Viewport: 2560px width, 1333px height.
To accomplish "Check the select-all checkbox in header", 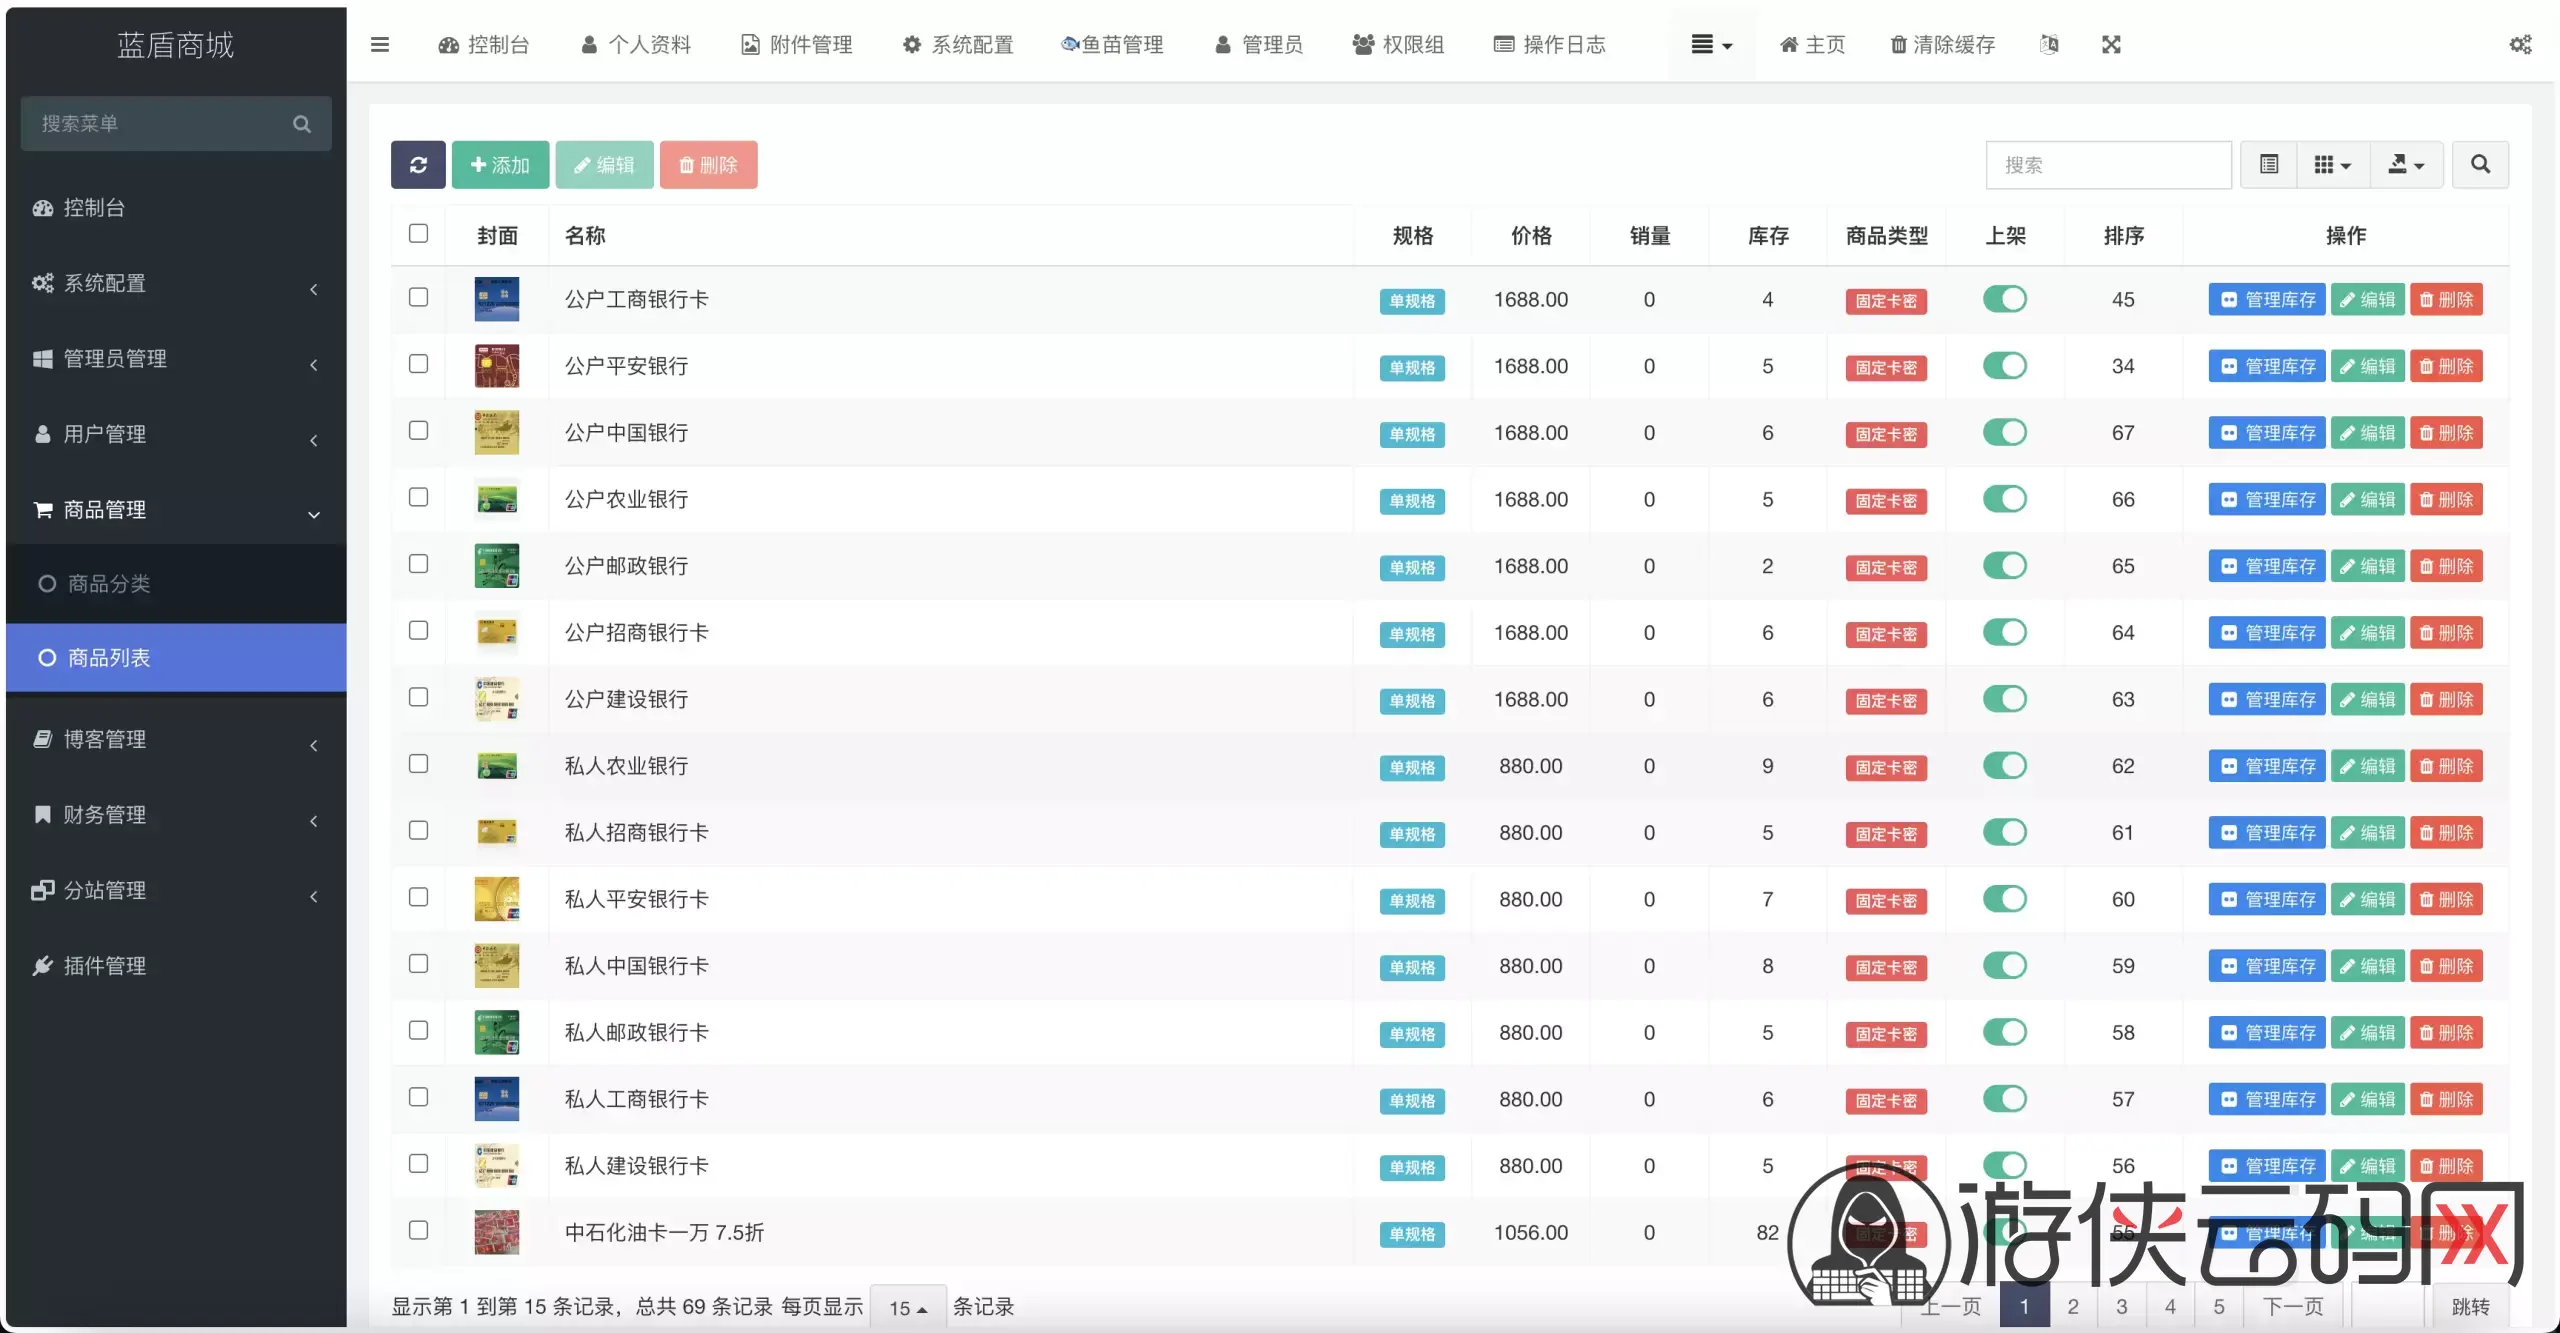I will (418, 233).
